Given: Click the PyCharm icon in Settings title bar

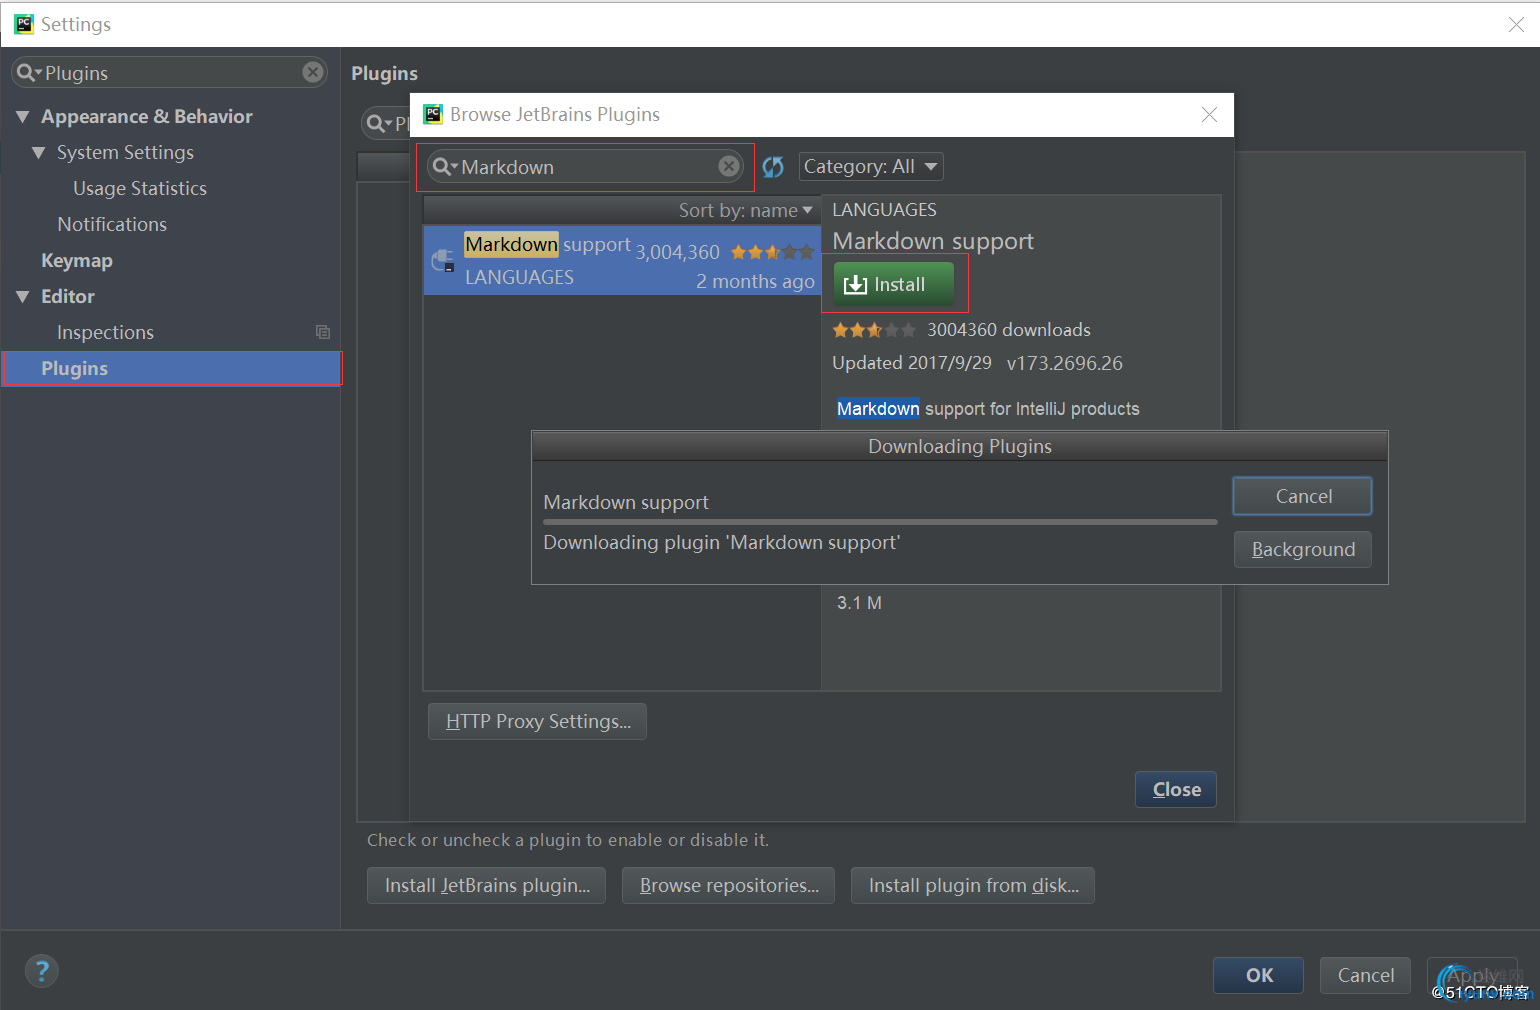Looking at the screenshot, I should click(x=24, y=24).
